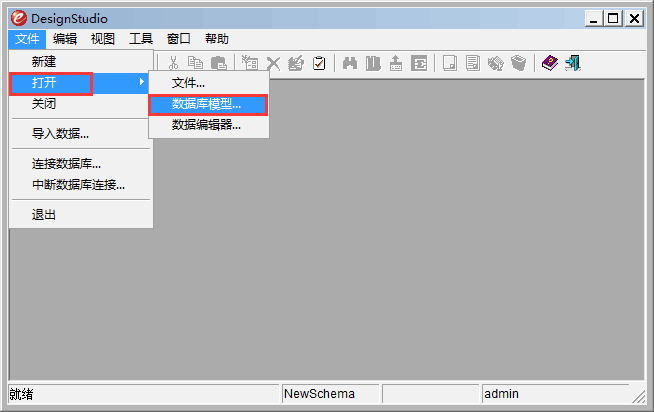Choose 退出 to exit the application
Viewport: 654px width, 412px height.
(81, 215)
